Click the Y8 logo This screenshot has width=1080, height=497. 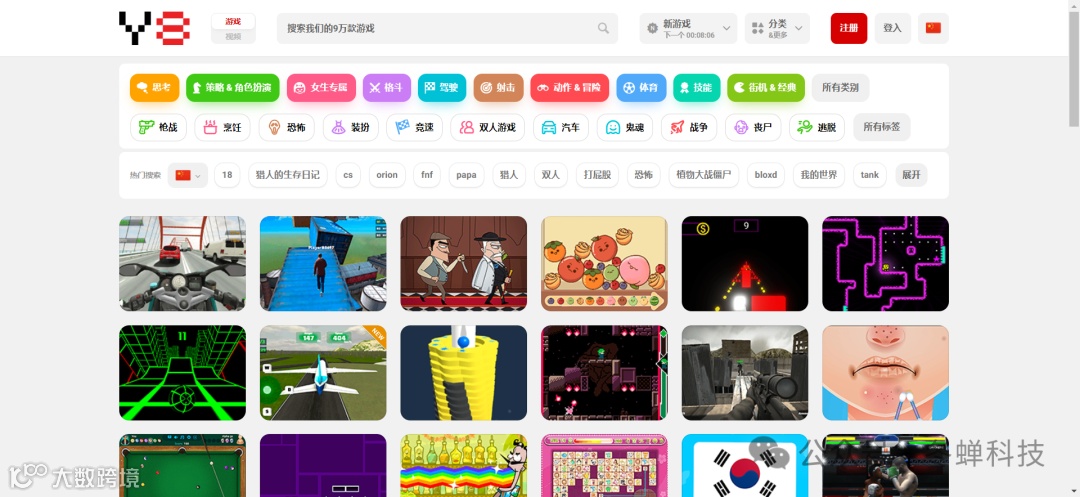coord(155,28)
